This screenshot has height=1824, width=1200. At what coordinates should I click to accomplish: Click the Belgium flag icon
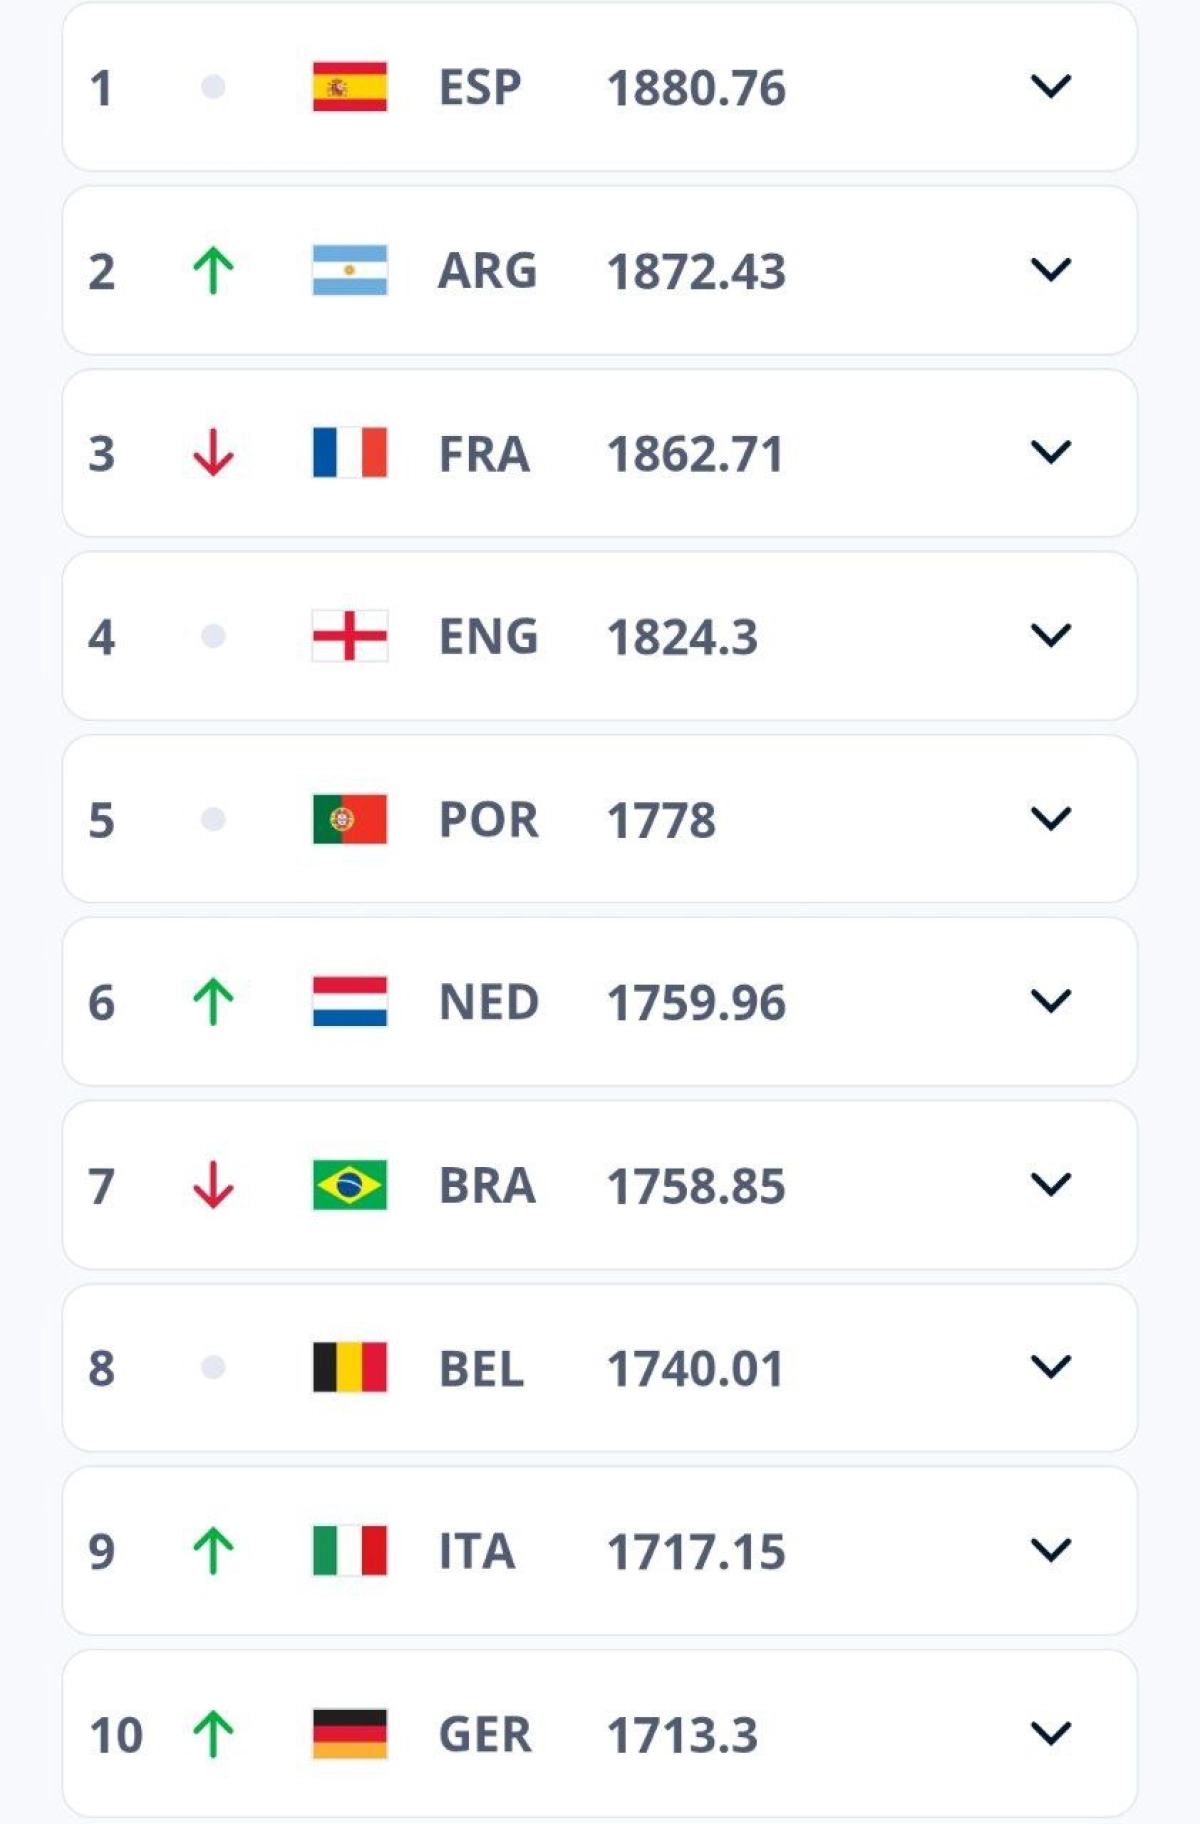coord(349,1367)
